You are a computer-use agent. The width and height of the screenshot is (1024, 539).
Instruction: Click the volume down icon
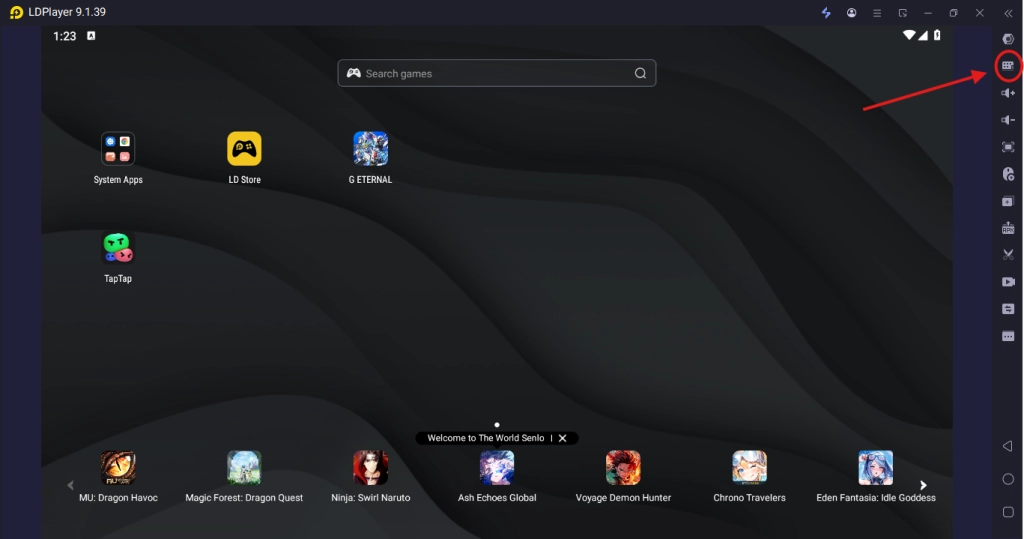point(1008,120)
